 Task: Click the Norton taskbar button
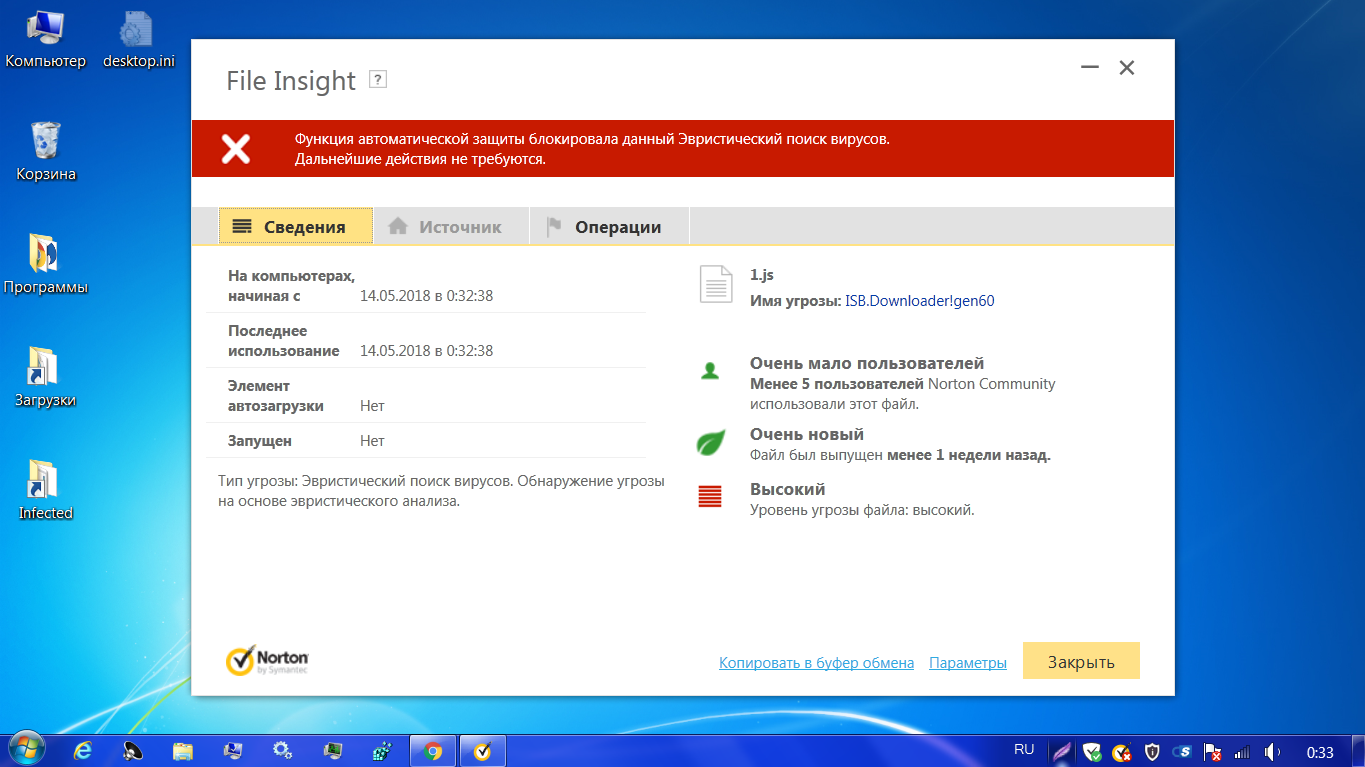click(482, 751)
